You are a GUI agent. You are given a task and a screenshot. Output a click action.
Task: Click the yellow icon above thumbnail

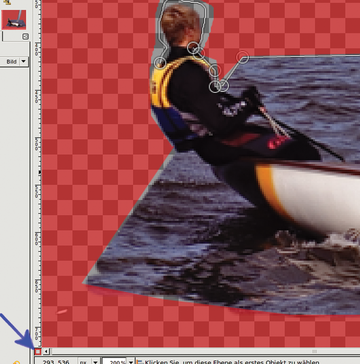(x=7, y=2)
